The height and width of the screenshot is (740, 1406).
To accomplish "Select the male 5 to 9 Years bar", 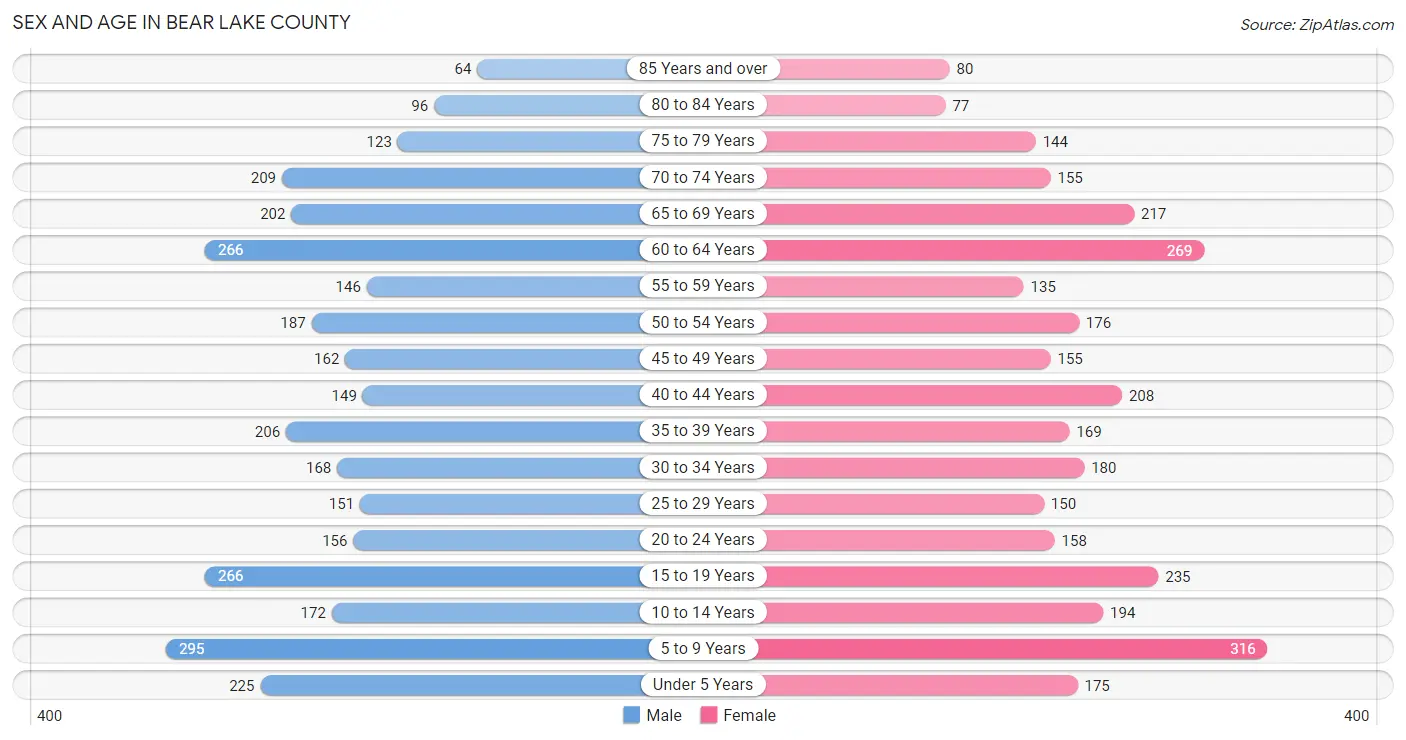I will click(x=408, y=649).
